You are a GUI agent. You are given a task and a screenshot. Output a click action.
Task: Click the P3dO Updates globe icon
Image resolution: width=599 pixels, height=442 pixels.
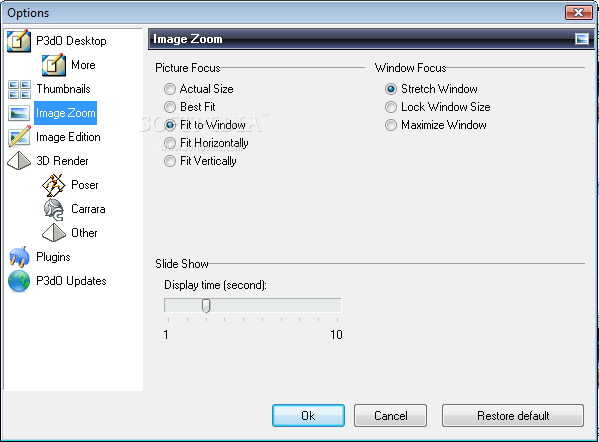19,281
